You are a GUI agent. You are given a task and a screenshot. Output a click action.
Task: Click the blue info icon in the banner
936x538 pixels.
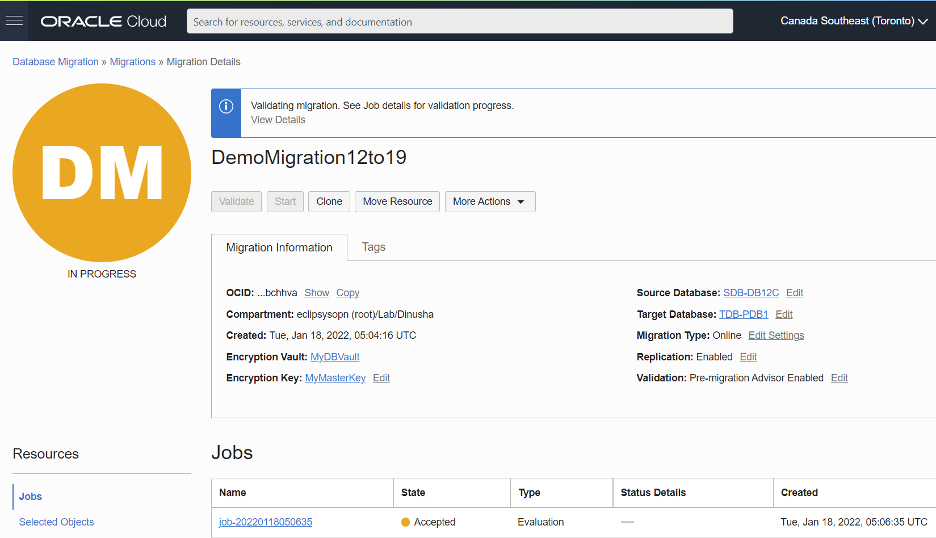(226, 106)
